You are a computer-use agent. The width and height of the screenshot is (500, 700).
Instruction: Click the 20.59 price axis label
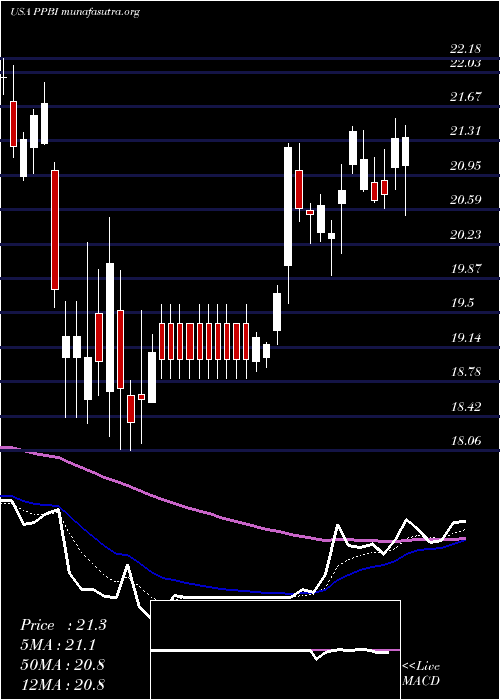[x=466, y=200]
